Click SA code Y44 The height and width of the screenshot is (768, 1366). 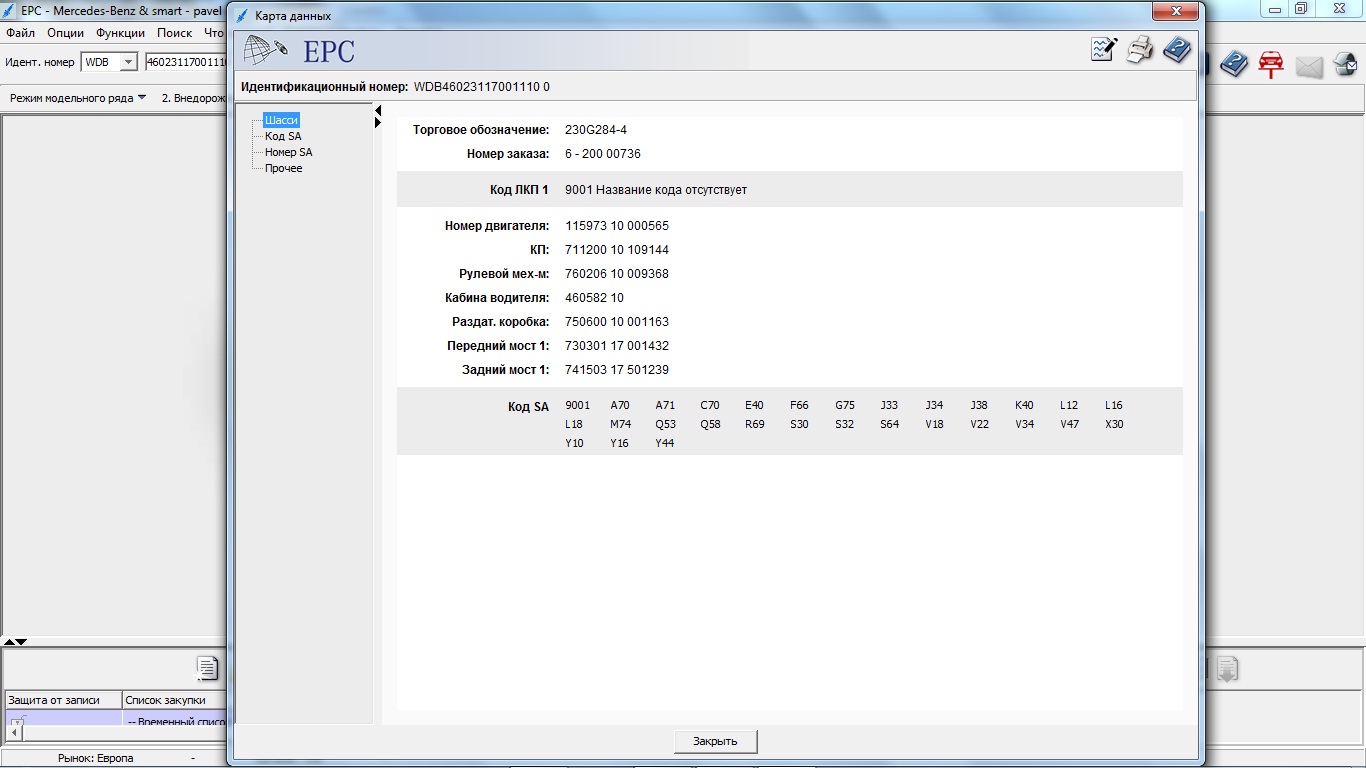(x=665, y=443)
